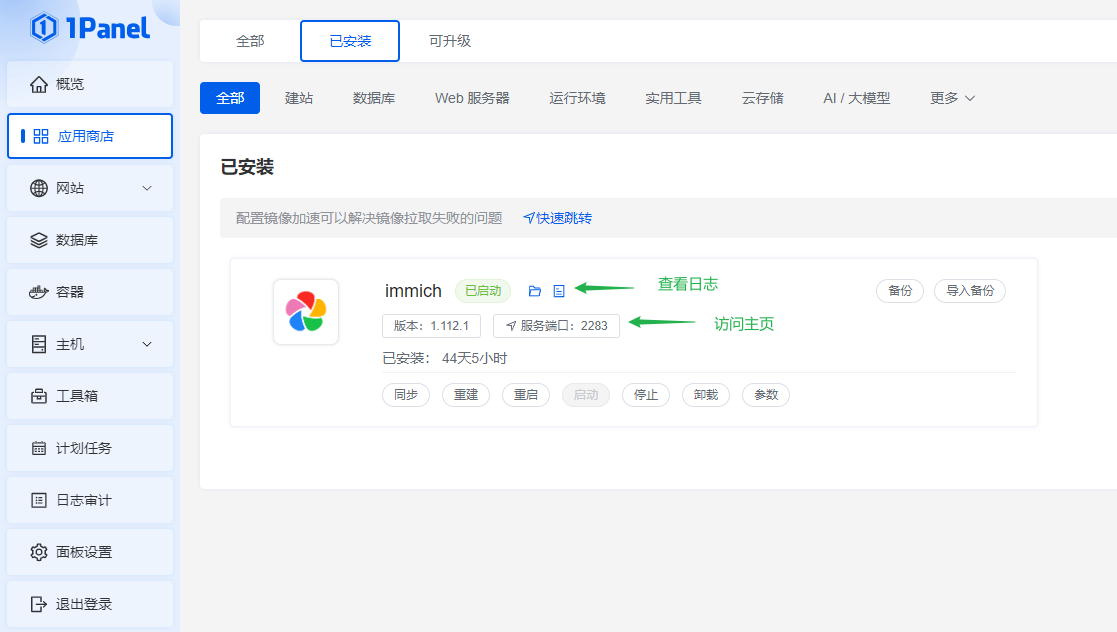Switch to the 全部 top tab
This screenshot has width=1117, height=632.
[x=250, y=41]
